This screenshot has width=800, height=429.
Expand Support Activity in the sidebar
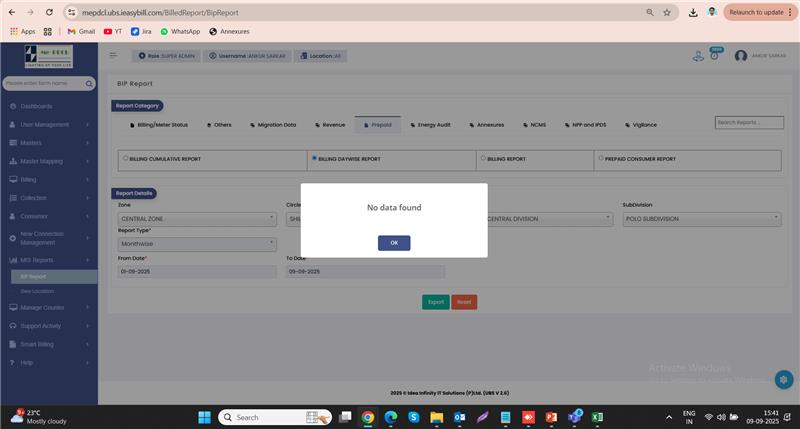(49, 326)
